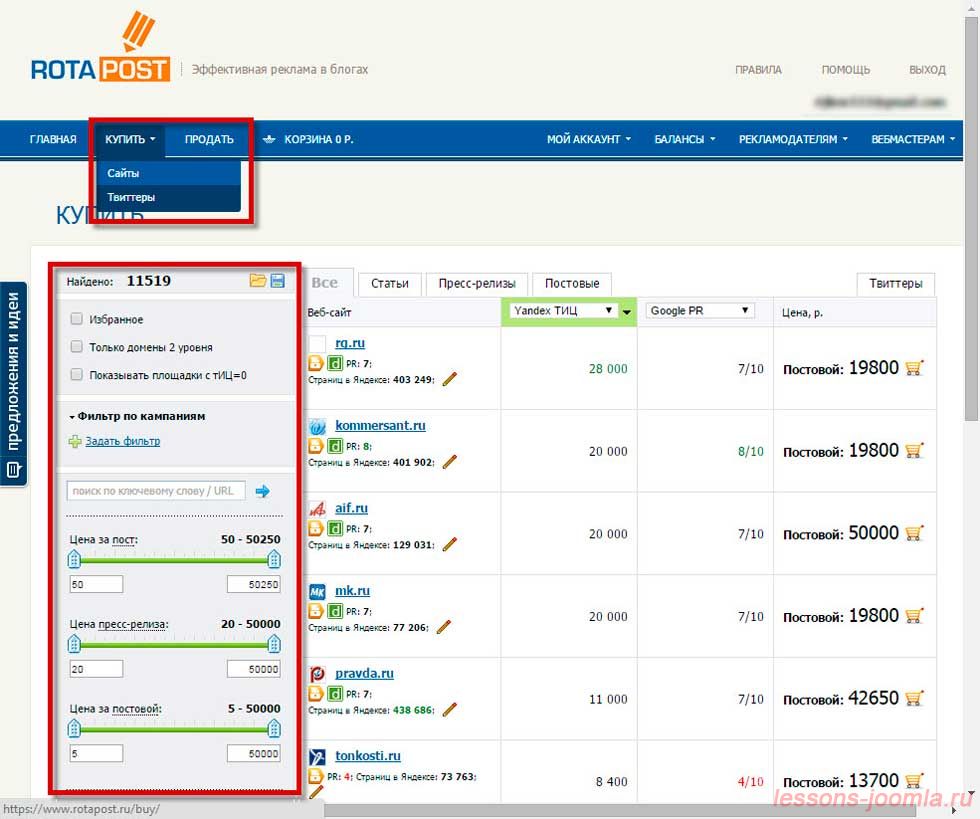Click the green d icon under mk.ru
The height and width of the screenshot is (819, 980).
click(x=335, y=611)
